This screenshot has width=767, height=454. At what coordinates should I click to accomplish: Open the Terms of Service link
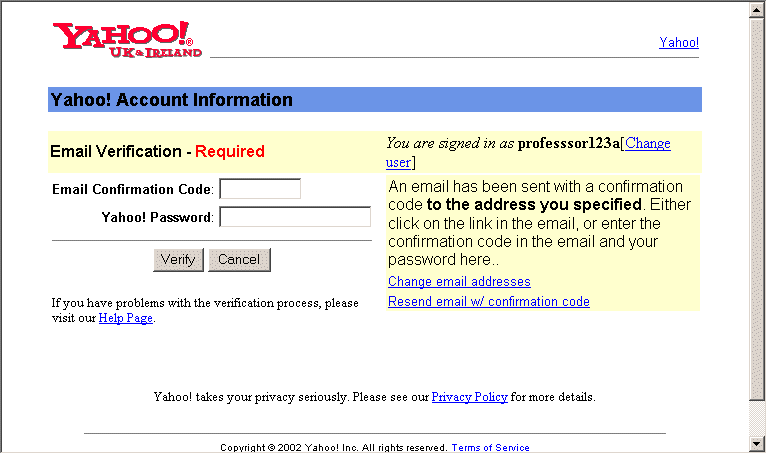[x=490, y=447]
